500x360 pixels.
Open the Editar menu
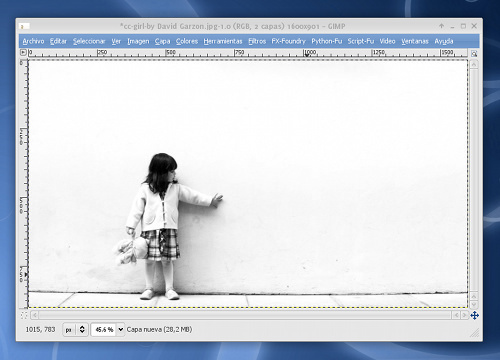tap(58, 41)
